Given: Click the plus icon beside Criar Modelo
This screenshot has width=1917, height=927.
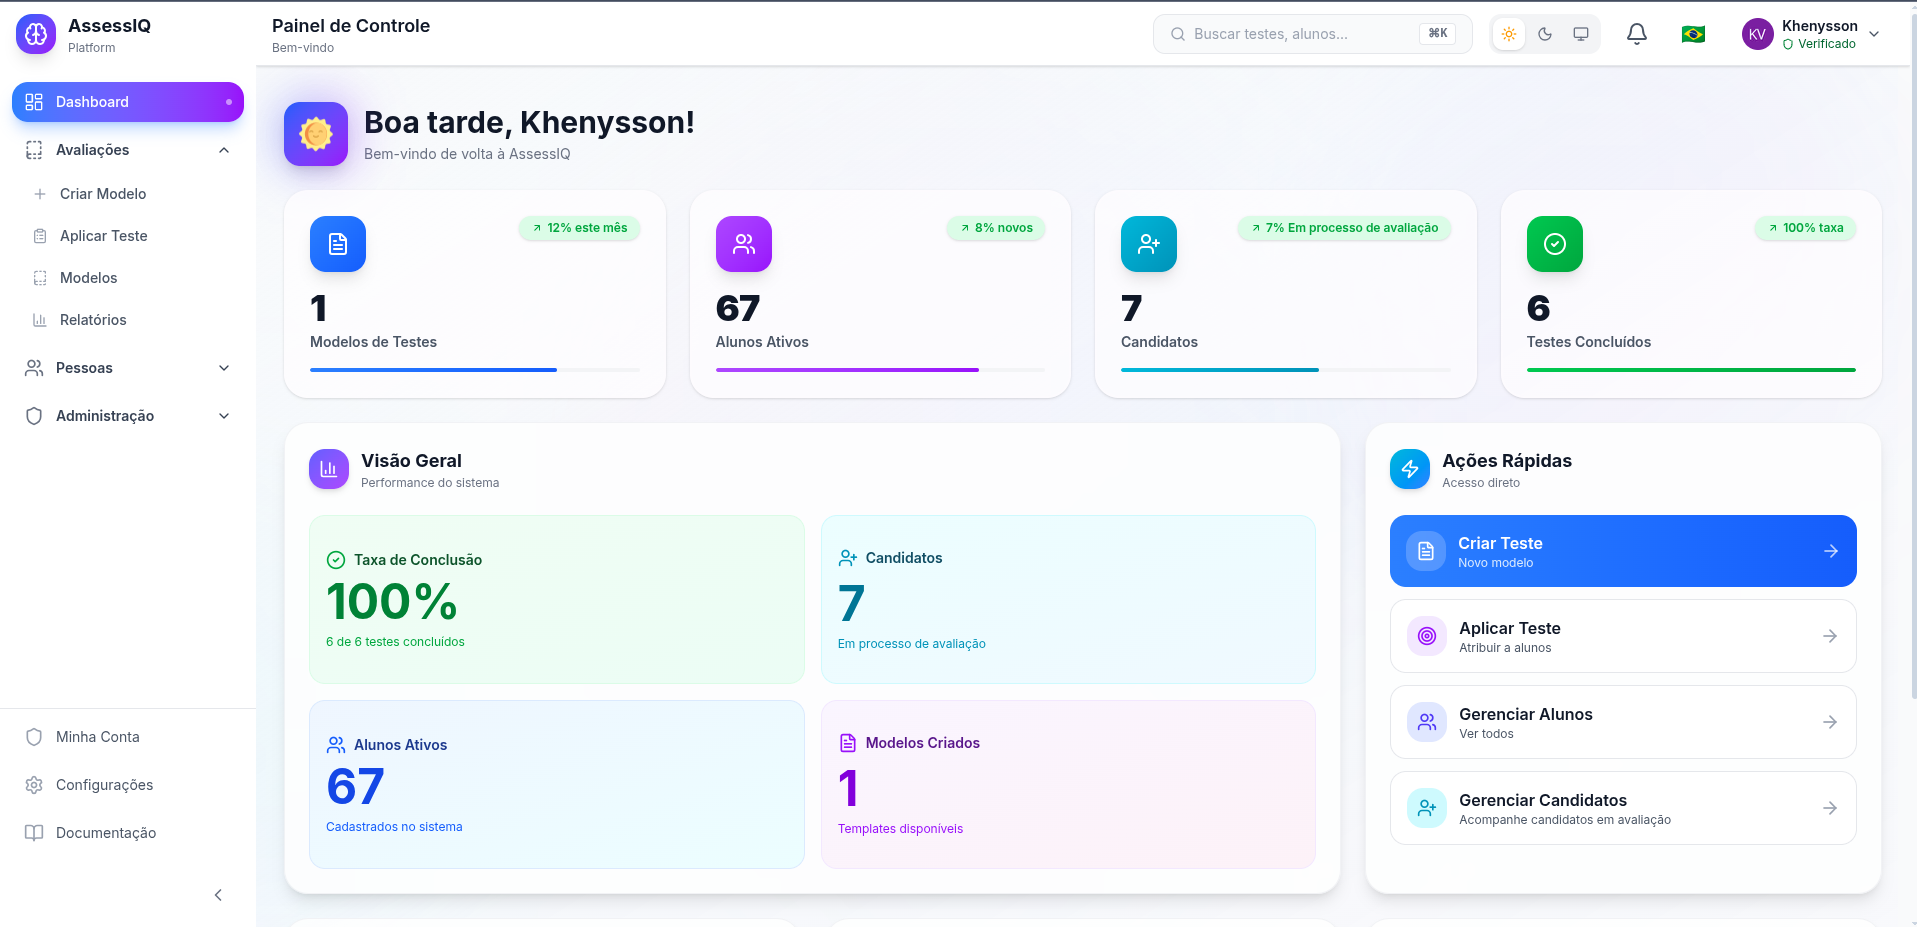Looking at the screenshot, I should [x=40, y=194].
